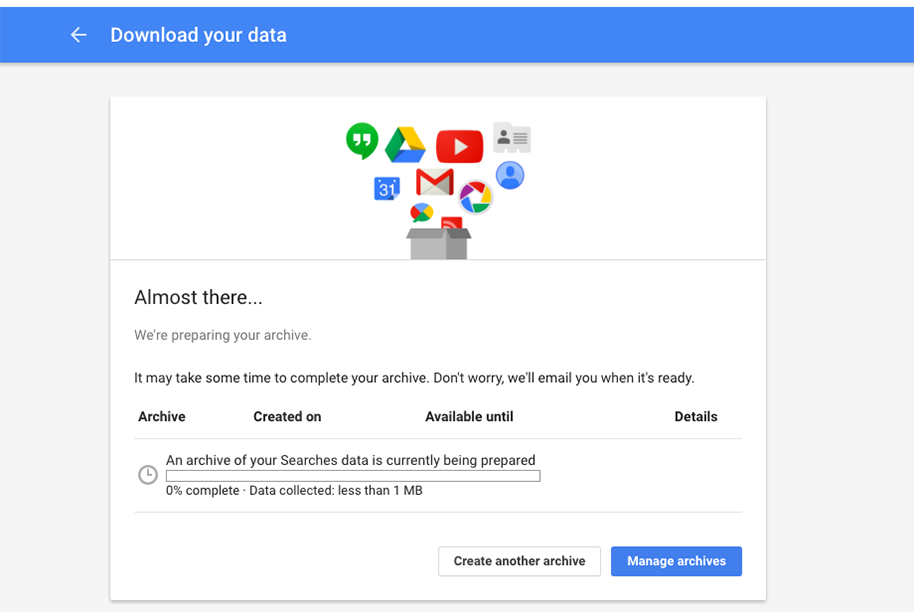Click the Create another archive button

pos(519,561)
